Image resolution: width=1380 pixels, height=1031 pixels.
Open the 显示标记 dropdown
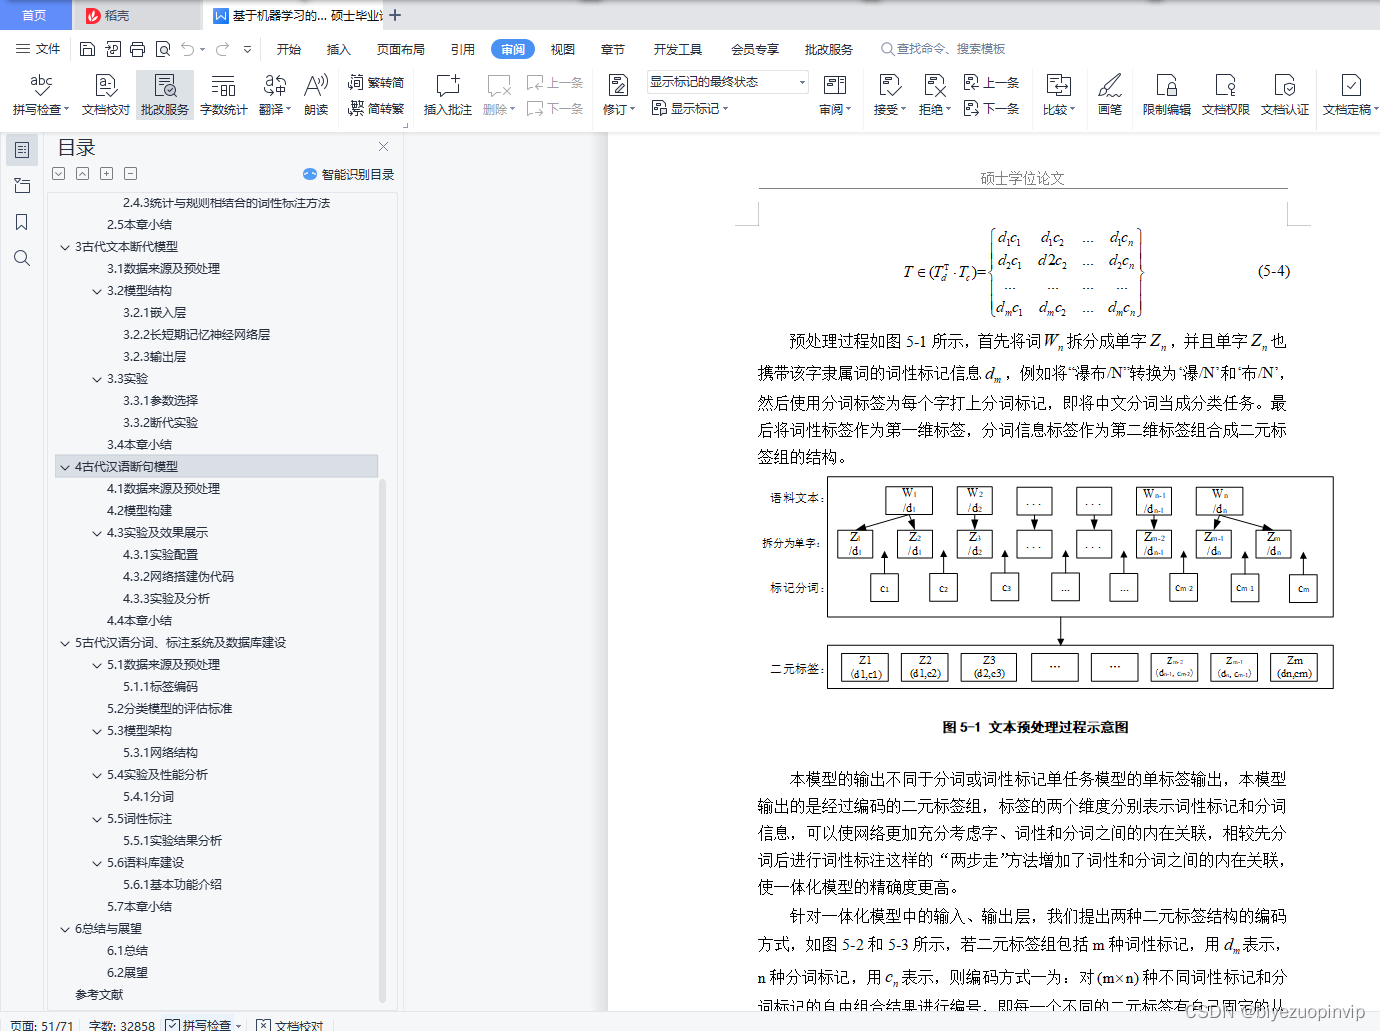pyautogui.click(x=690, y=108)
